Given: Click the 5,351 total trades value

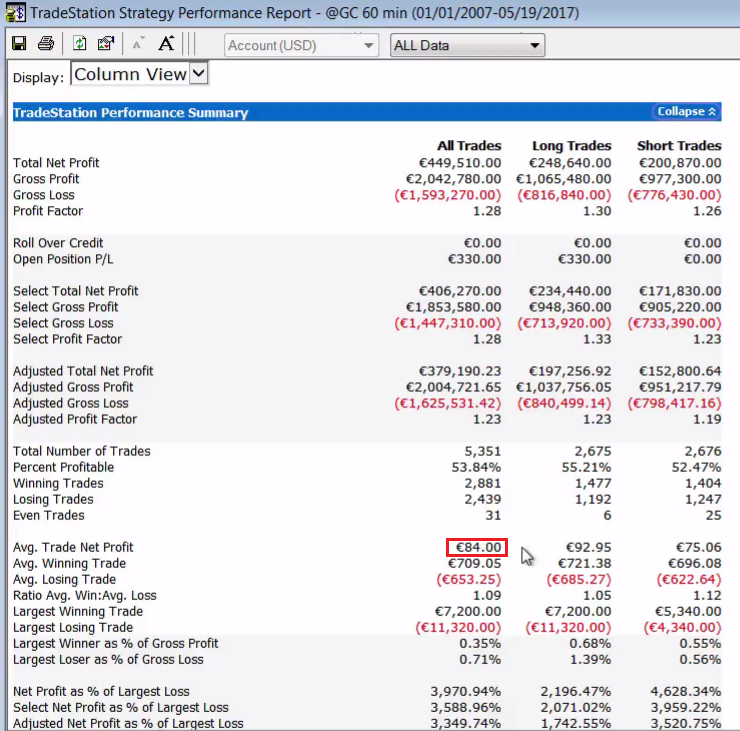Looking at the screenshot, I should (x=483, y=452).
